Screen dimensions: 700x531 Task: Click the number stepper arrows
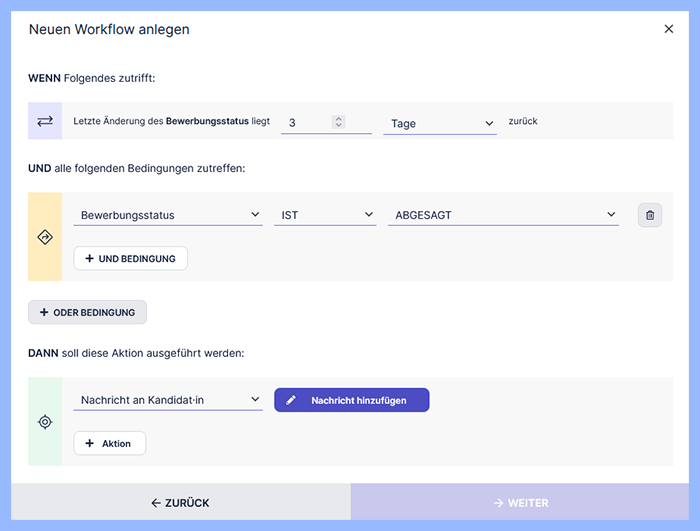338,122
